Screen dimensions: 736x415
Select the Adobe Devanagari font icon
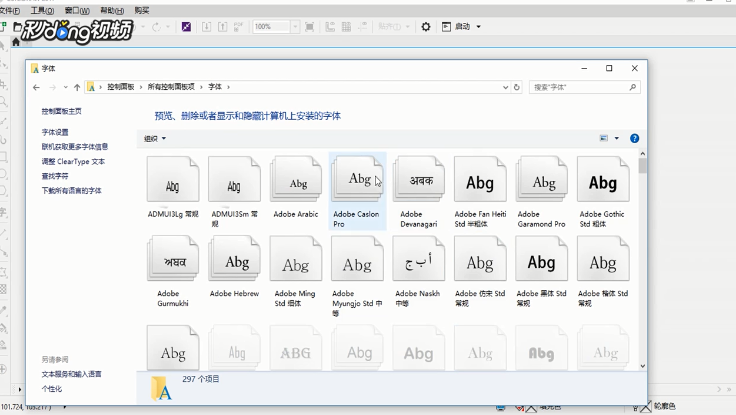pos(419,180)
